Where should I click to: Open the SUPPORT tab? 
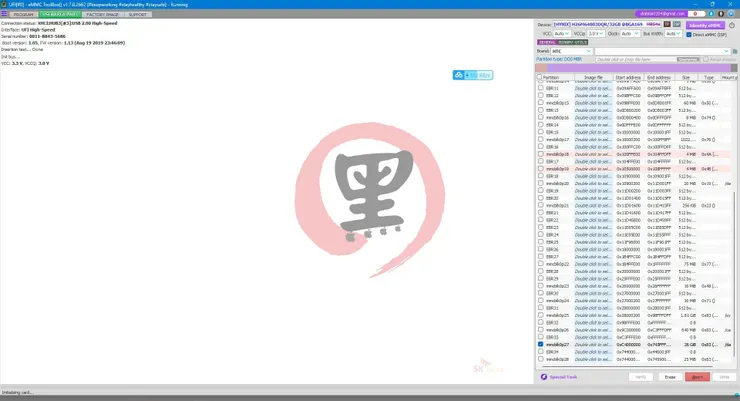138,15
